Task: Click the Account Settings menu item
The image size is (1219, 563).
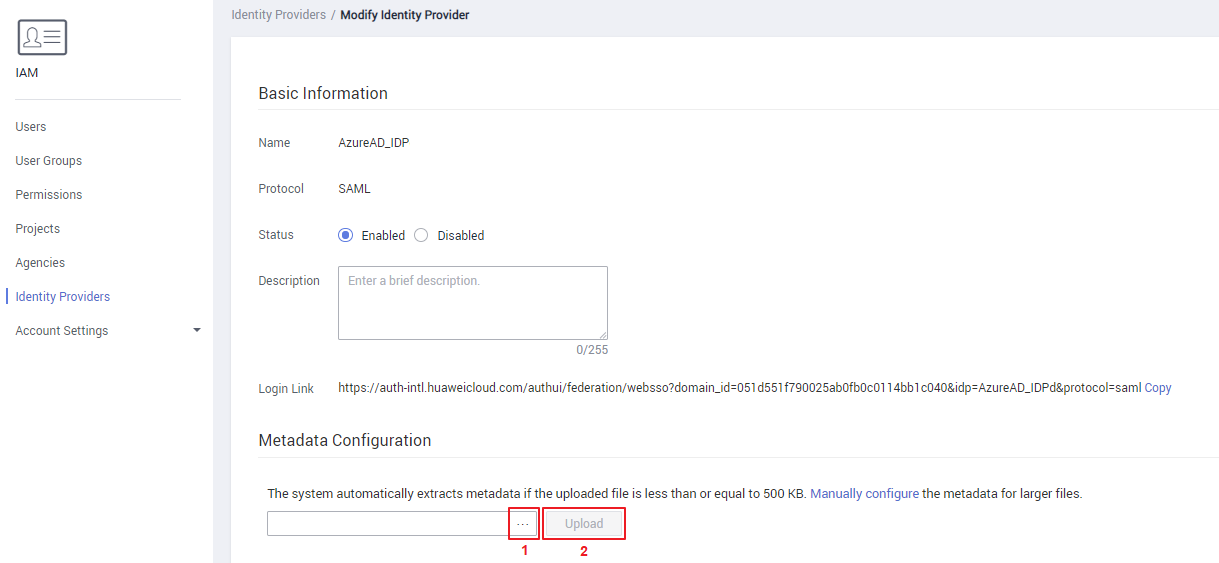Action: (x=62, y=331)
